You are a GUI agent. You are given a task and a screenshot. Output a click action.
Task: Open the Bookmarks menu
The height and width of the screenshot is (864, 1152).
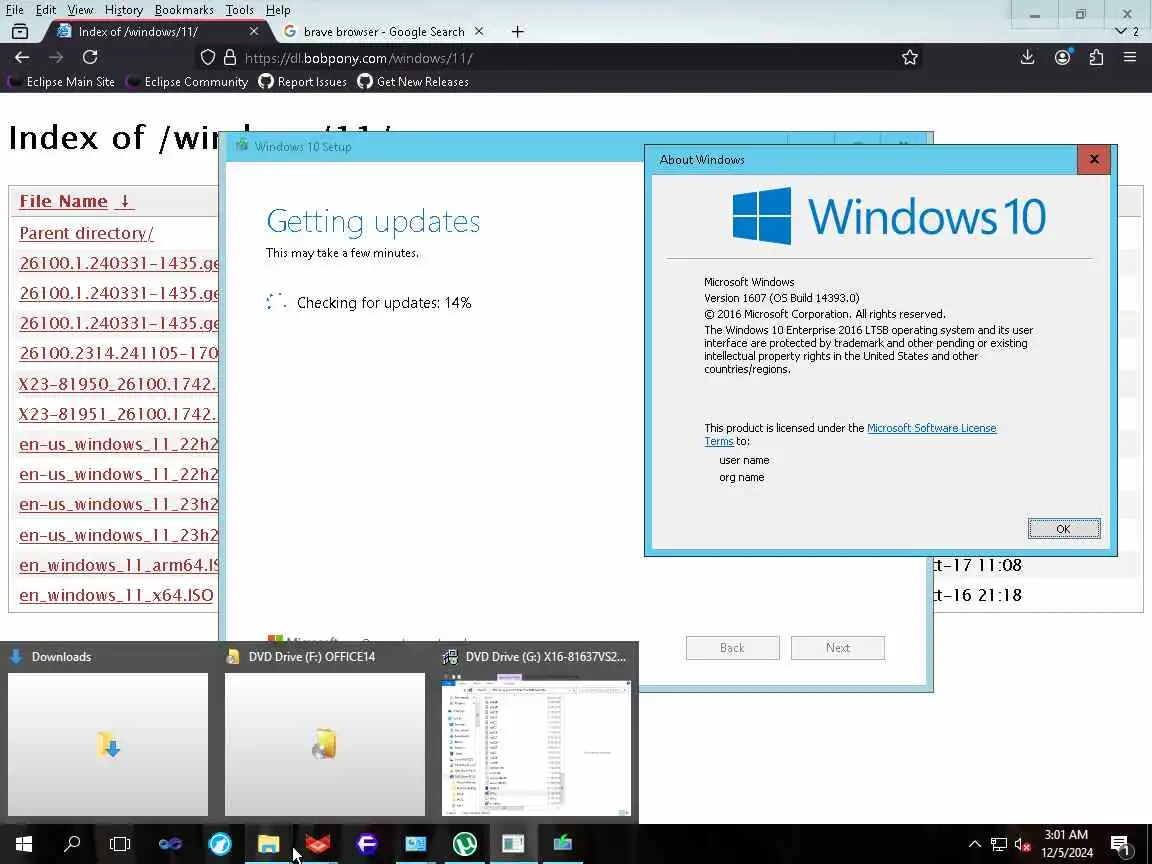[184, 10]
